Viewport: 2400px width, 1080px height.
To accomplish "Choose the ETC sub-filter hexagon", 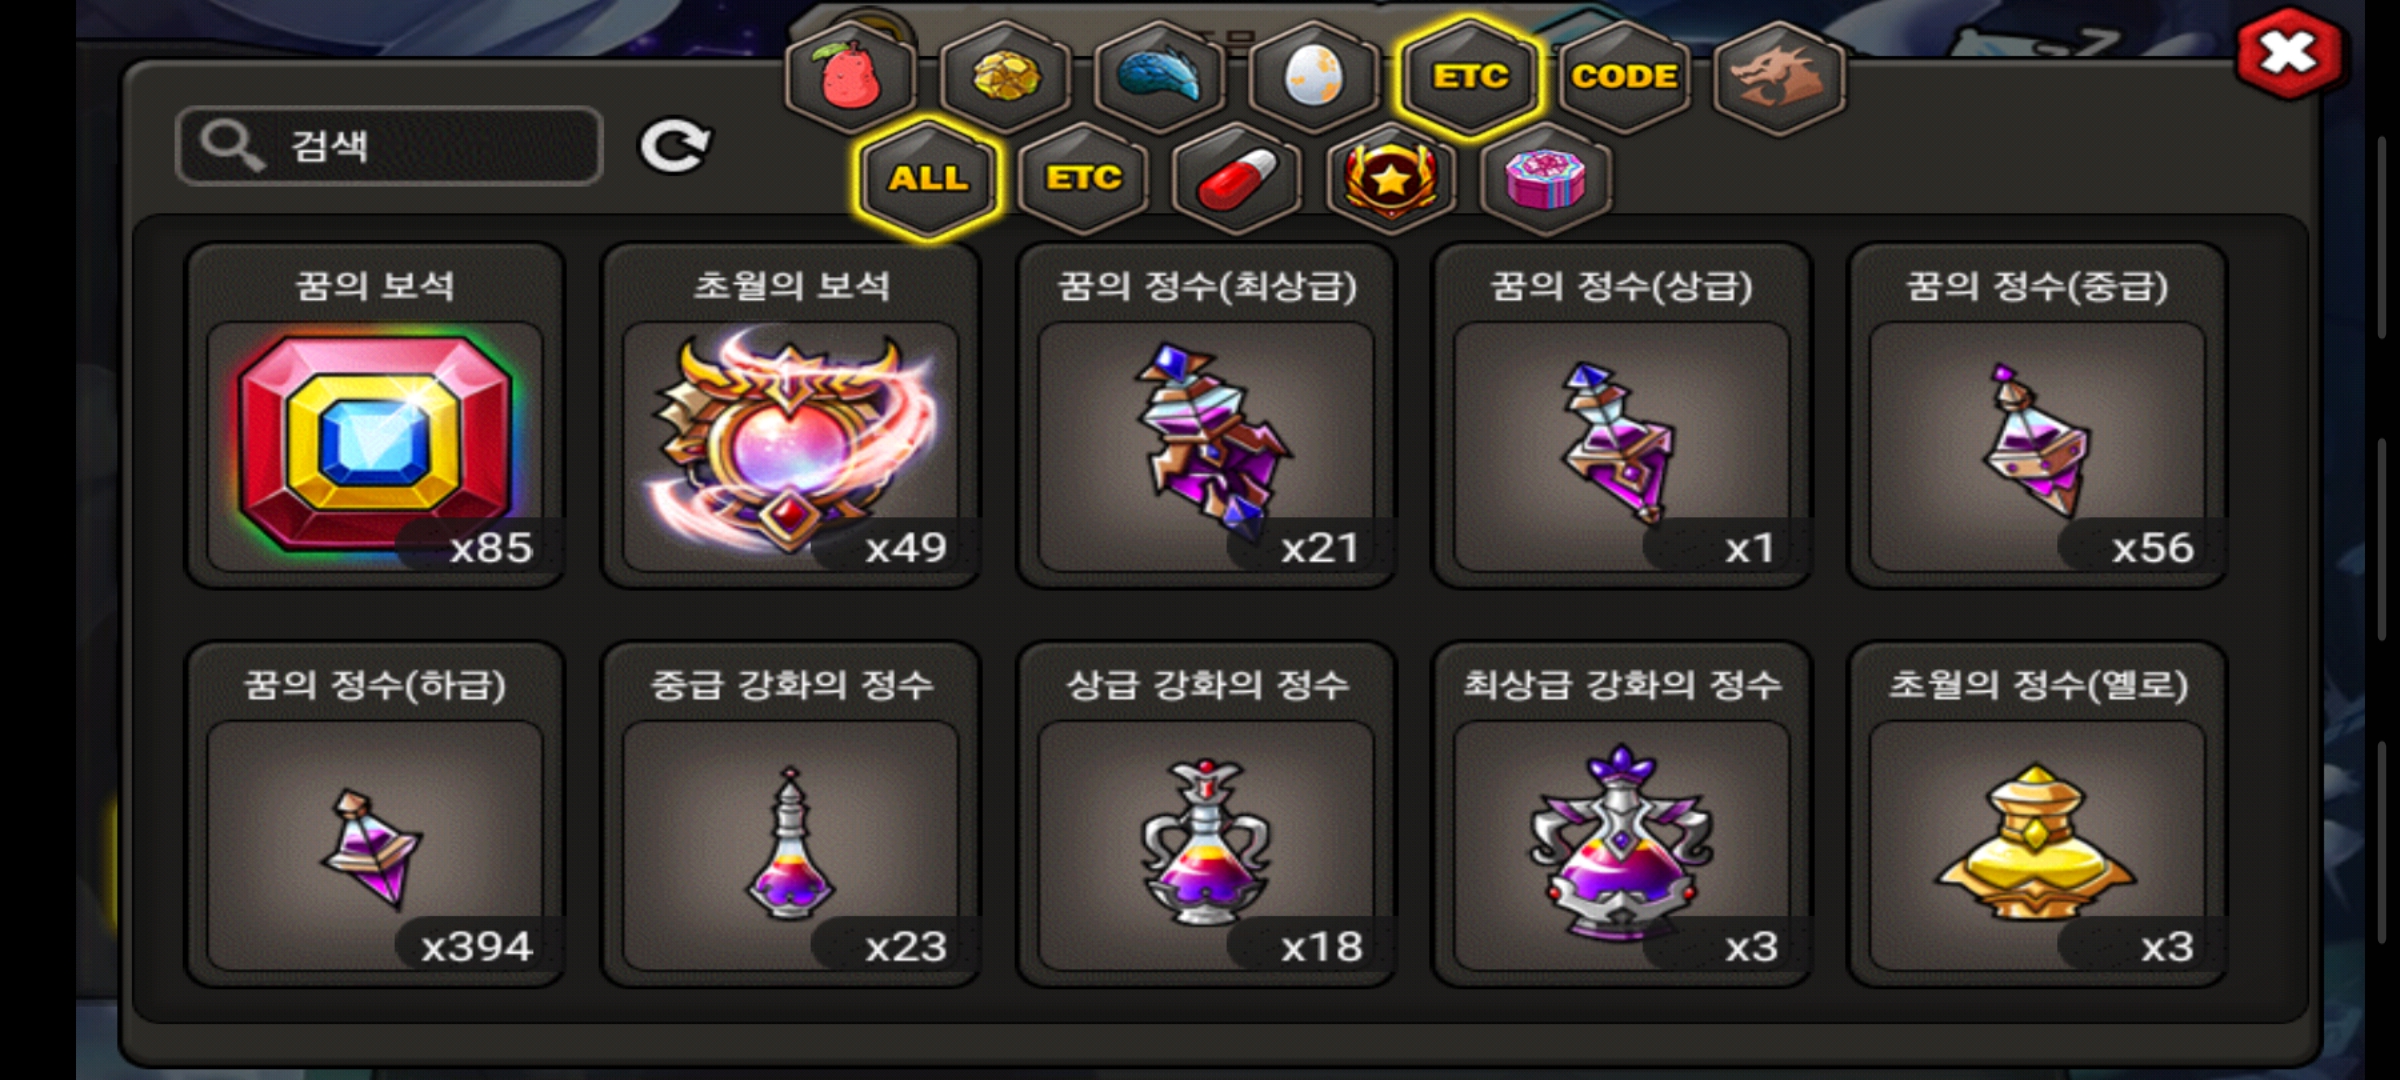I will [1084, 179].
